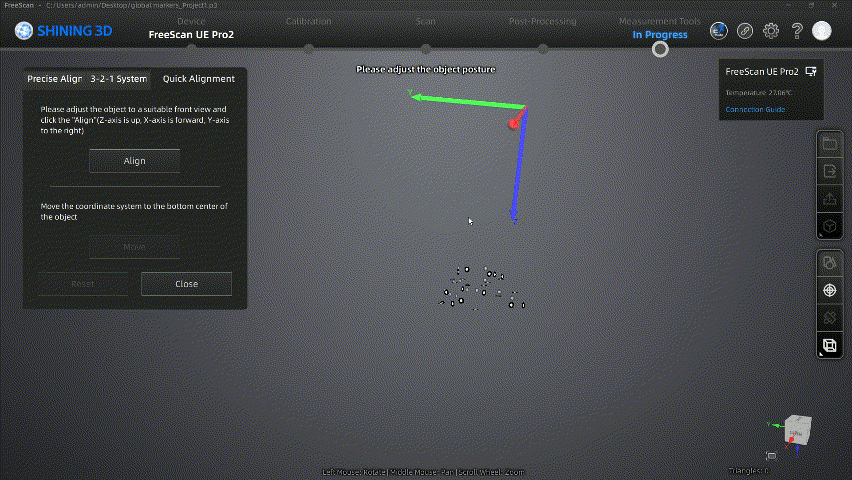
Task: Click the Measurement Tools progress node
Action: (x=660, y=49)
